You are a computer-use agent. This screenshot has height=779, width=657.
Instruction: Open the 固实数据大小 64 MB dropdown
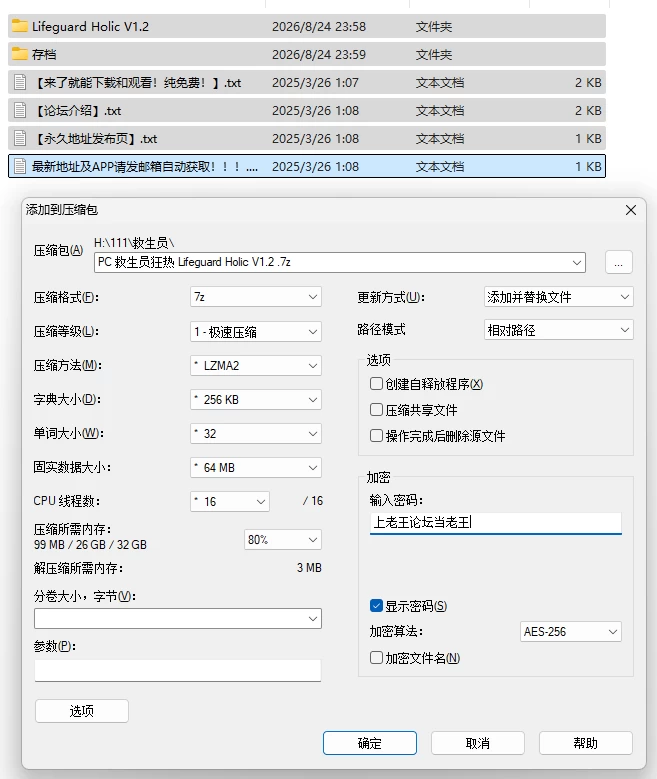pos(255,467)
